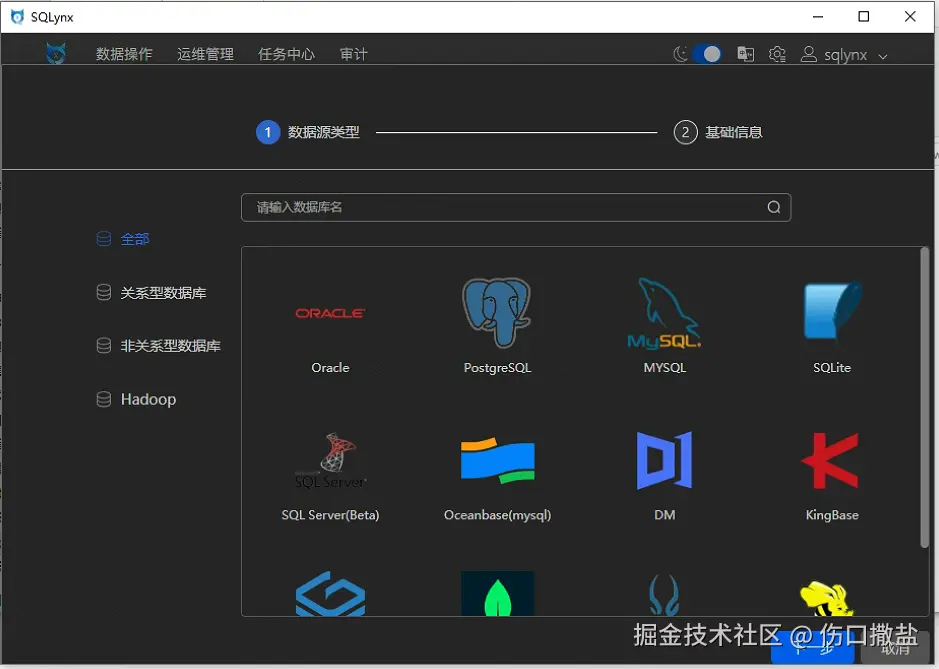939x669 pixels.
Task: Click step 2 基础信息
Action: click(x=718, y=132)
